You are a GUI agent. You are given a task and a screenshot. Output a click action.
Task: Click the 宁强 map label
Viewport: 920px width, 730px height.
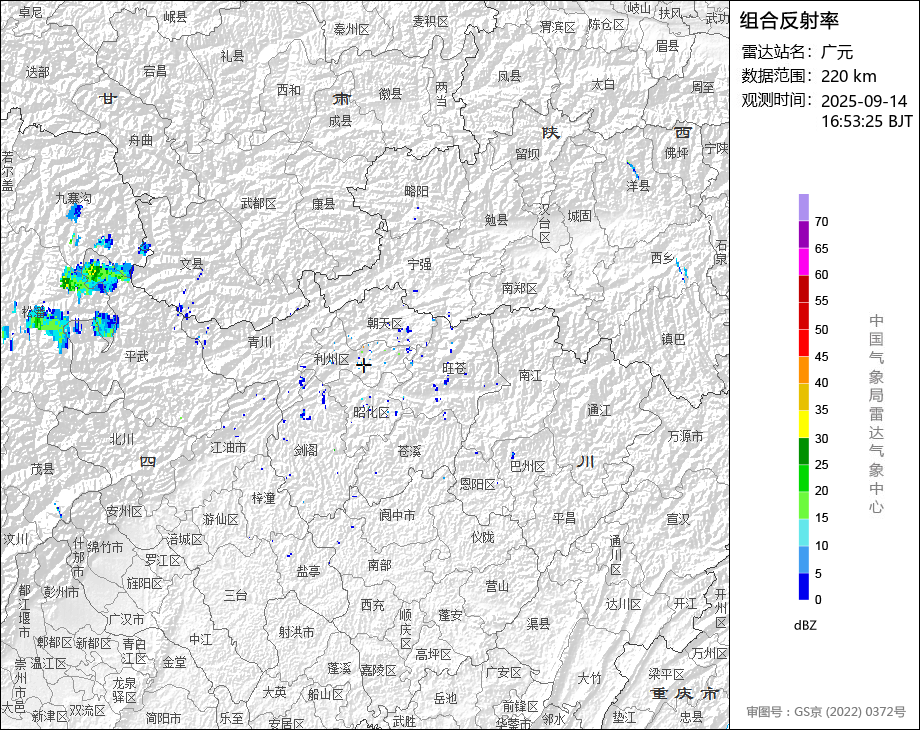coord(420,264)
